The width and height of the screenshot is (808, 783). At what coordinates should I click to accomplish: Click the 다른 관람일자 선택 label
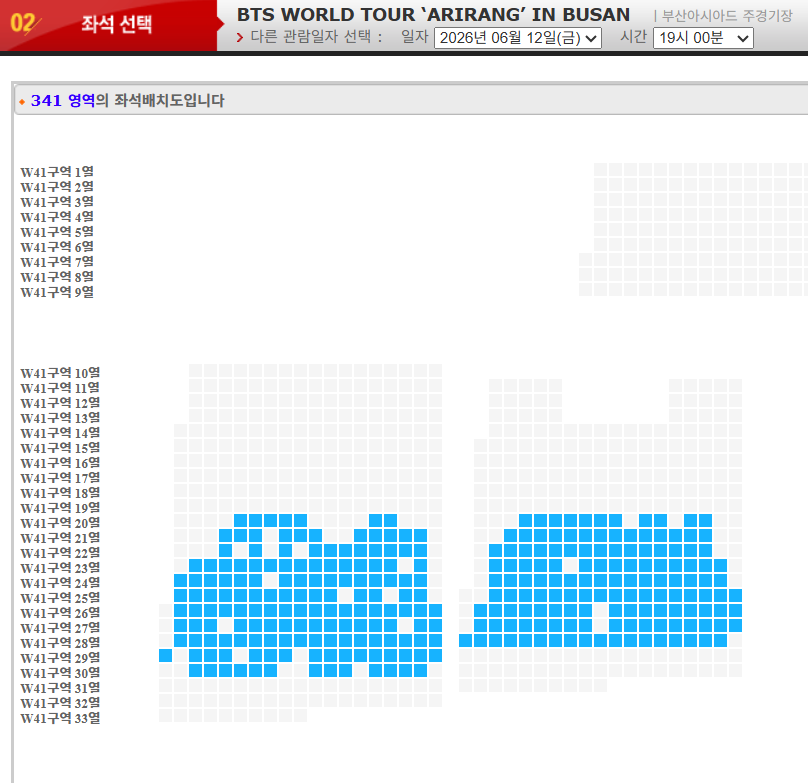pos(311,37)
